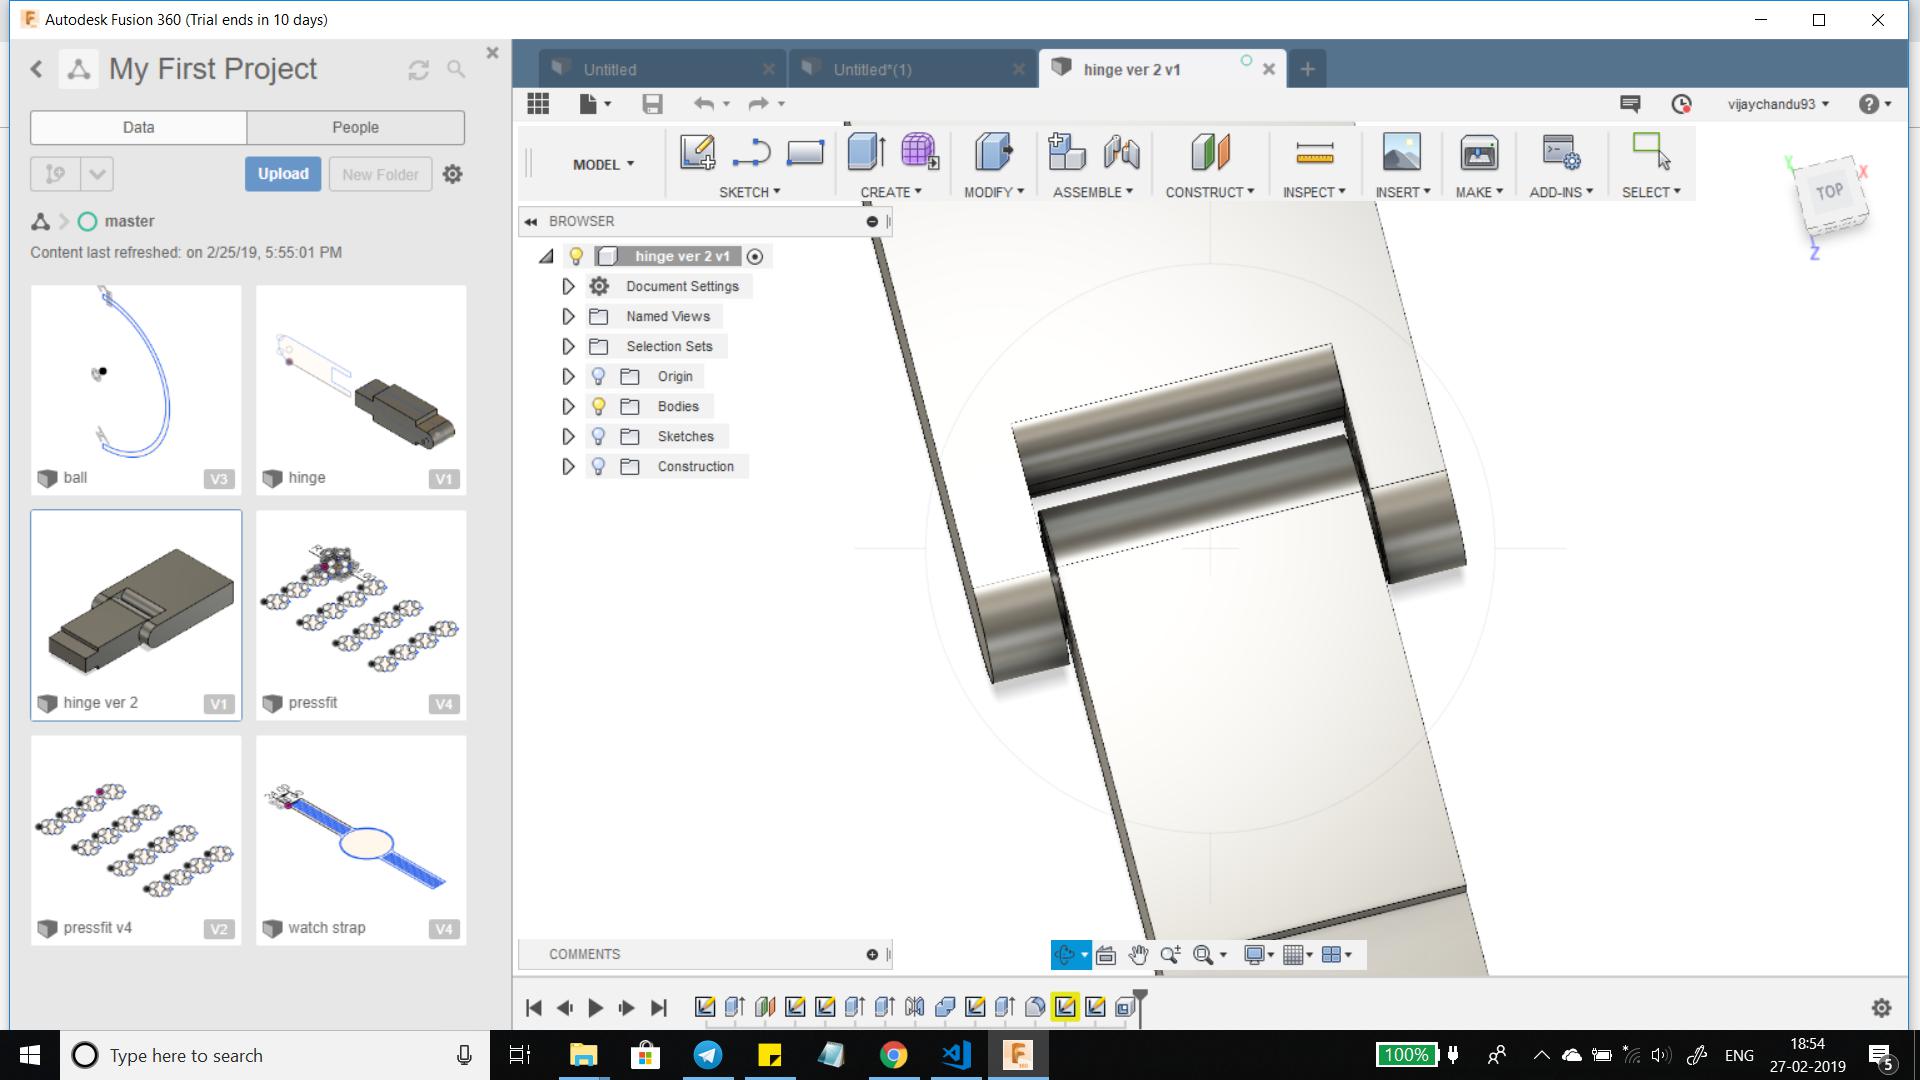Click the Top face of ViewCube
The image size is (1920, 1080).
click(x=1829, y=192)
